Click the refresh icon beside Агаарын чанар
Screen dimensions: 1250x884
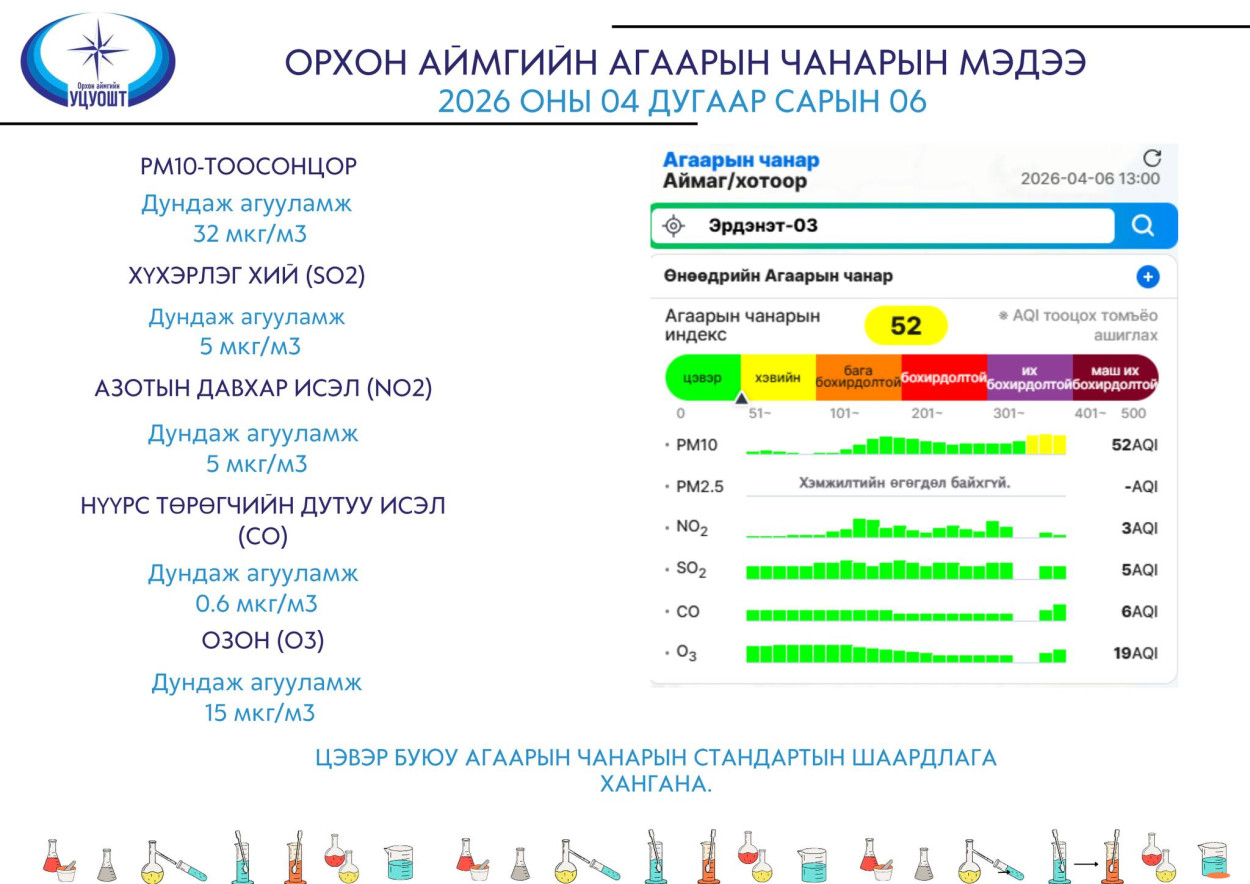[1152, 158]
